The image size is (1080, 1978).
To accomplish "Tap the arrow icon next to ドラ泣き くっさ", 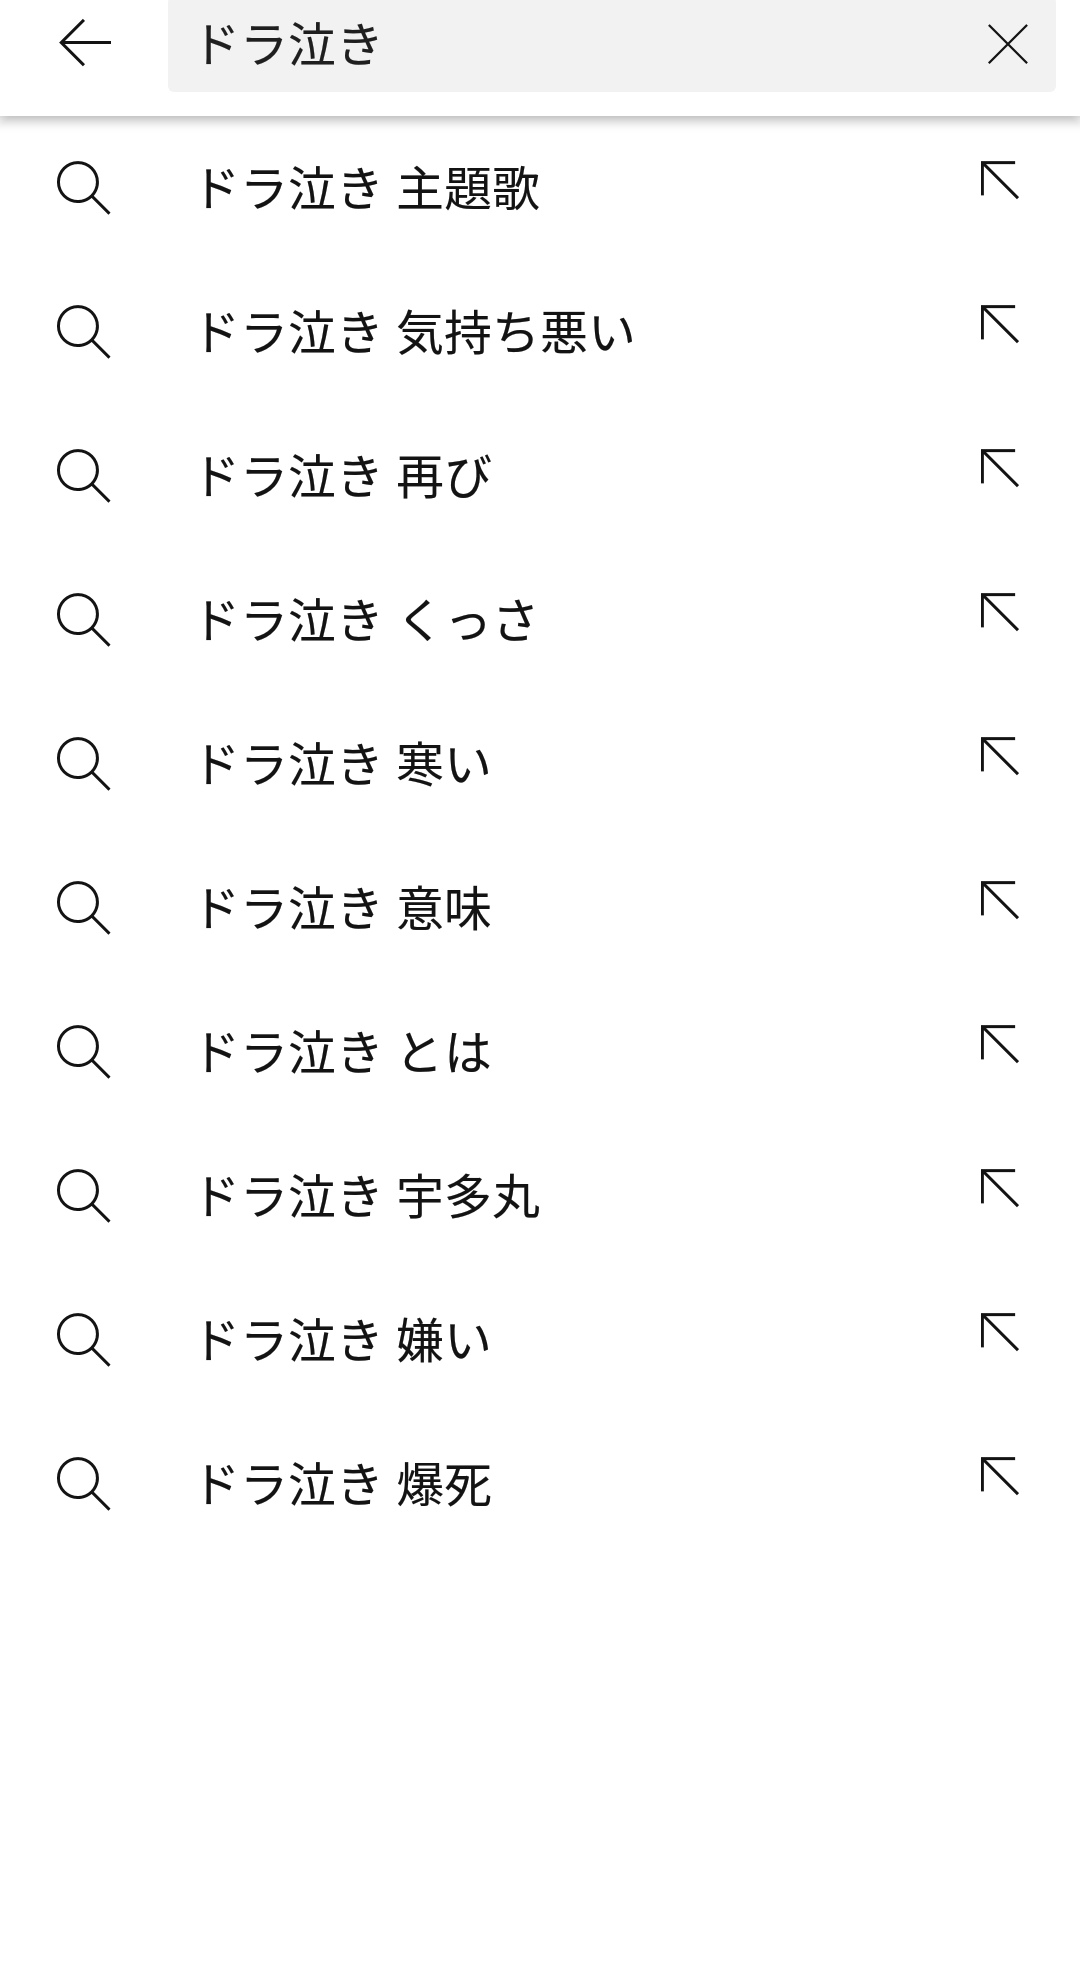I will tap(999, 613).
